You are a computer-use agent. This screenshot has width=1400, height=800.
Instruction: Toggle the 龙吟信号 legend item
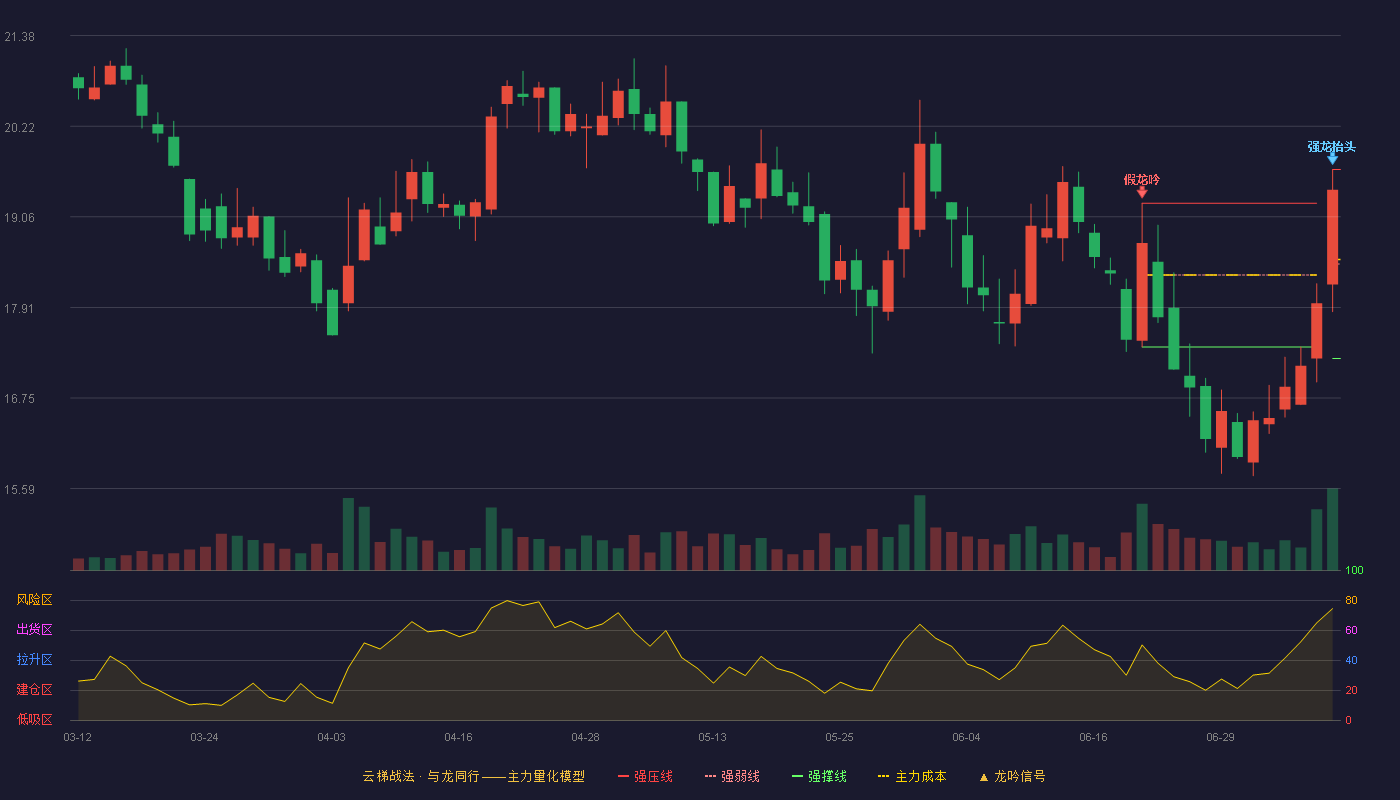coord(1012,776)
